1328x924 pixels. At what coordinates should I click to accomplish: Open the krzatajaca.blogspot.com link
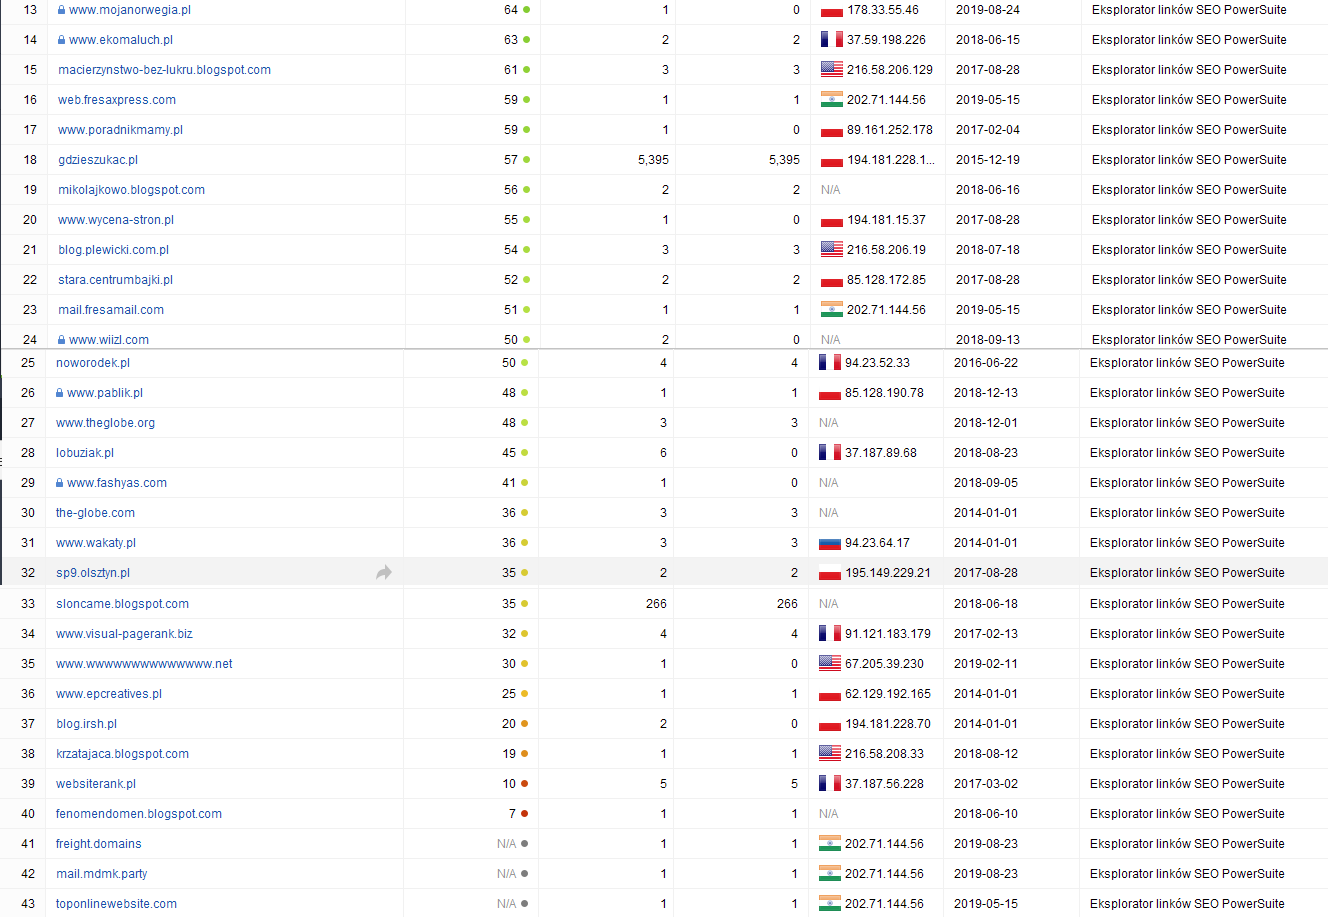(x=123, y=754)
